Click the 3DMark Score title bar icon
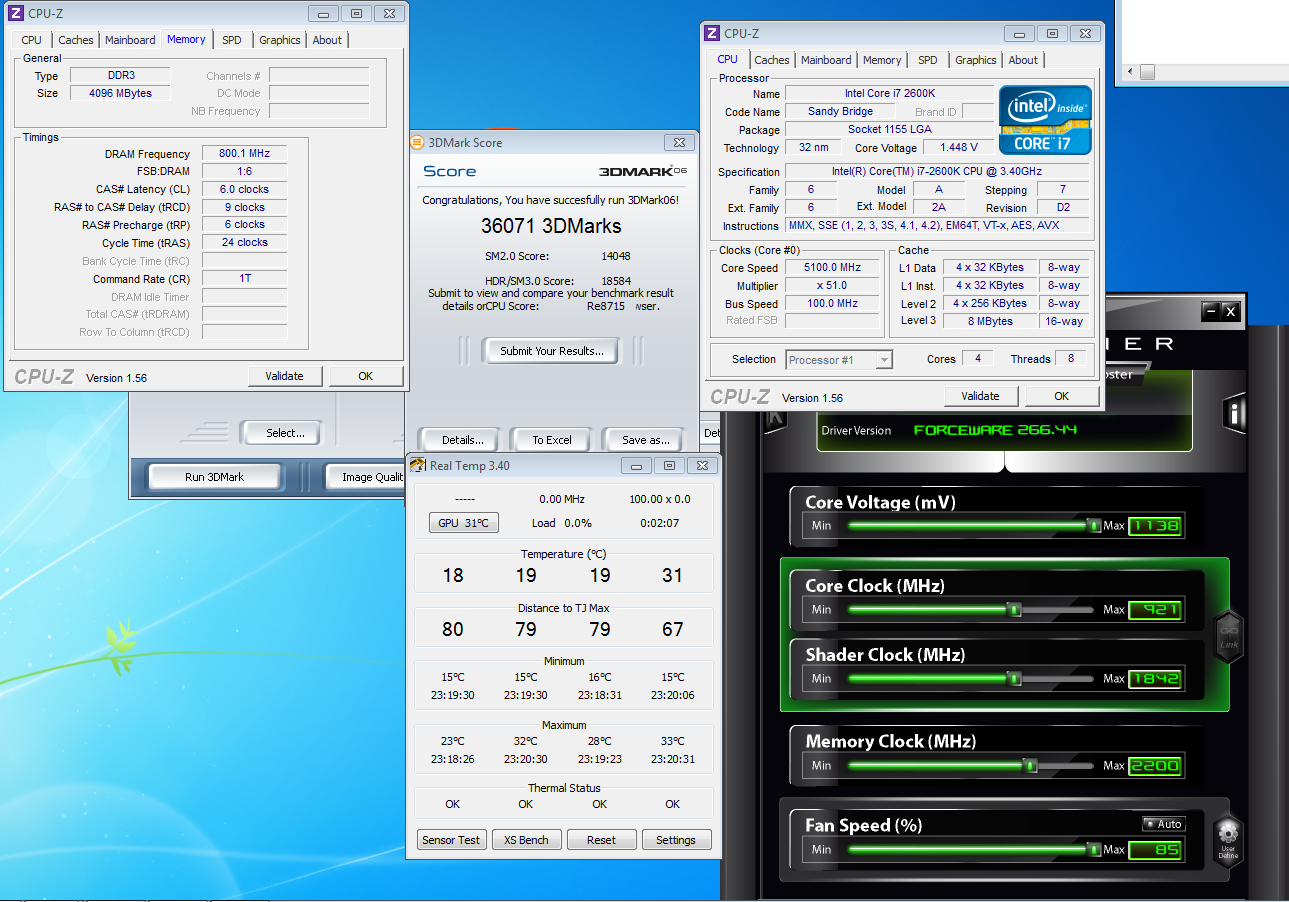This screenshot has width=1289, height=902. click(418, 142)
